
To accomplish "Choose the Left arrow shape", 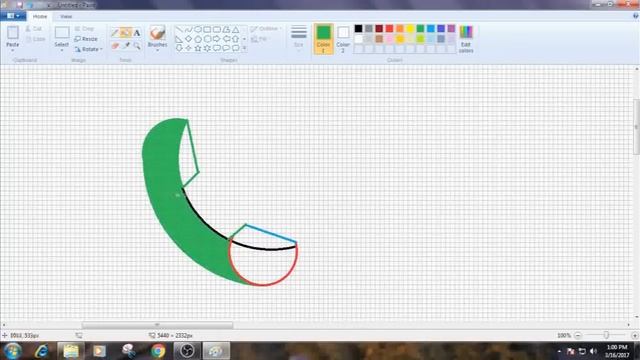I will [x=226, y=39].
